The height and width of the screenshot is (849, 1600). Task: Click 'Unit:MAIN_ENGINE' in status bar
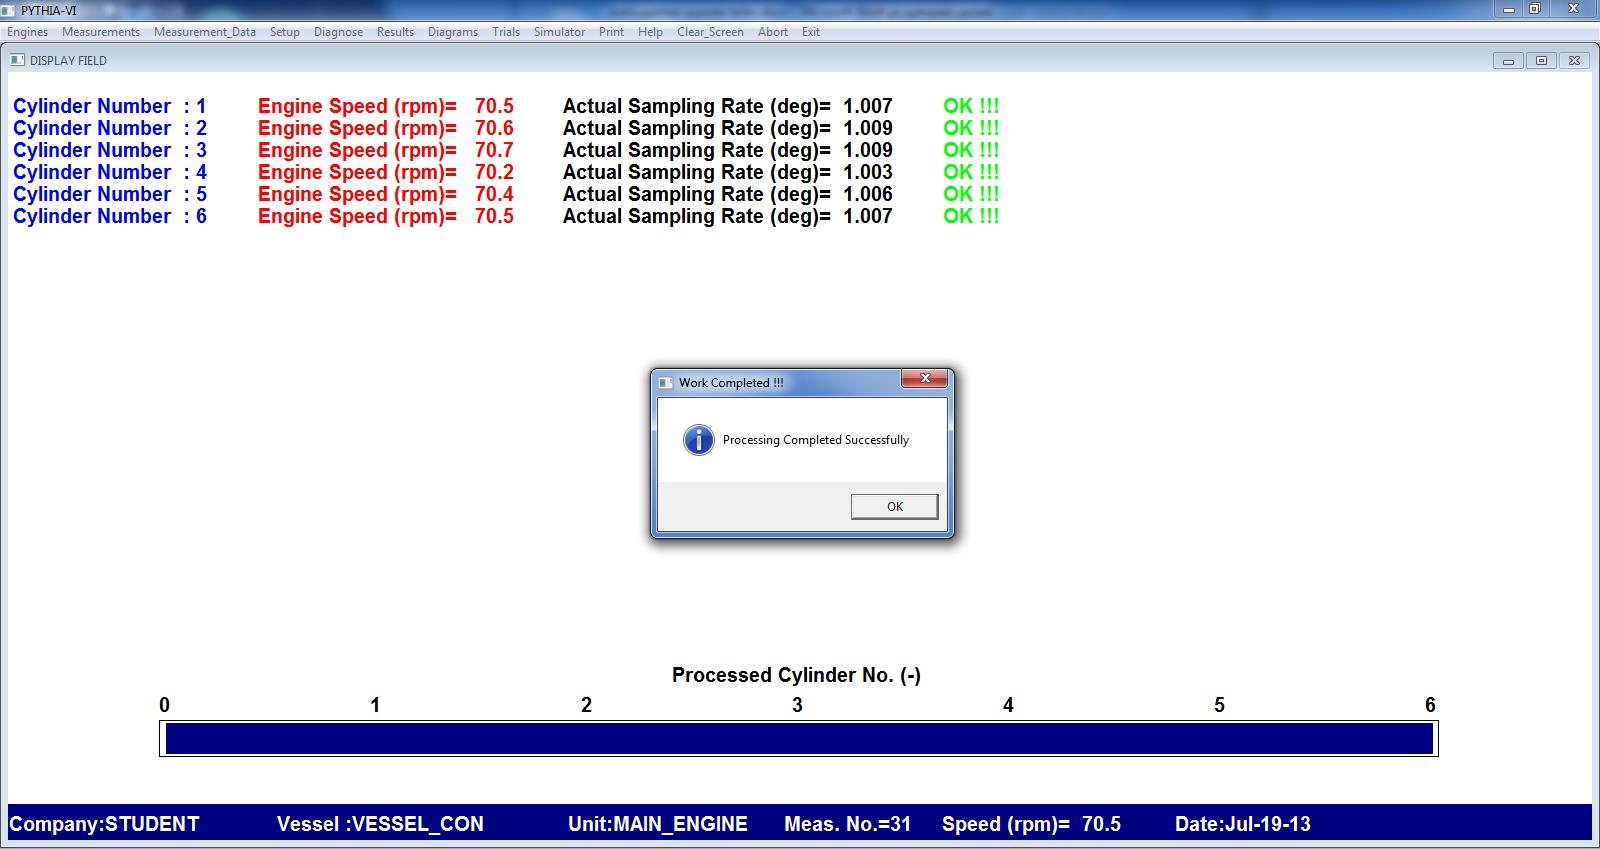coord(658,824)
